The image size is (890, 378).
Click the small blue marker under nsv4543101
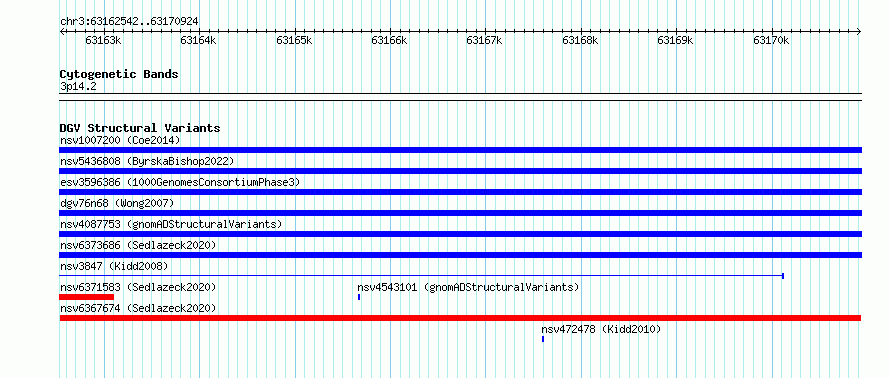359,297
